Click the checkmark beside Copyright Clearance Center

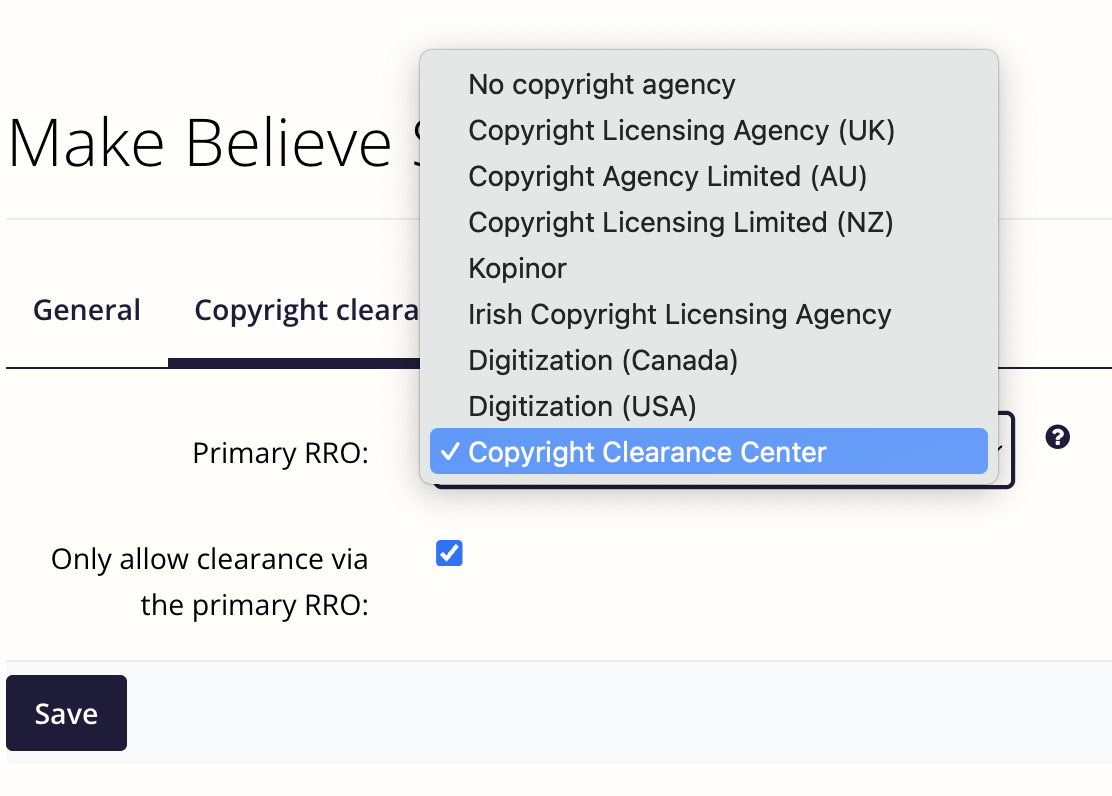click(450, 451)
